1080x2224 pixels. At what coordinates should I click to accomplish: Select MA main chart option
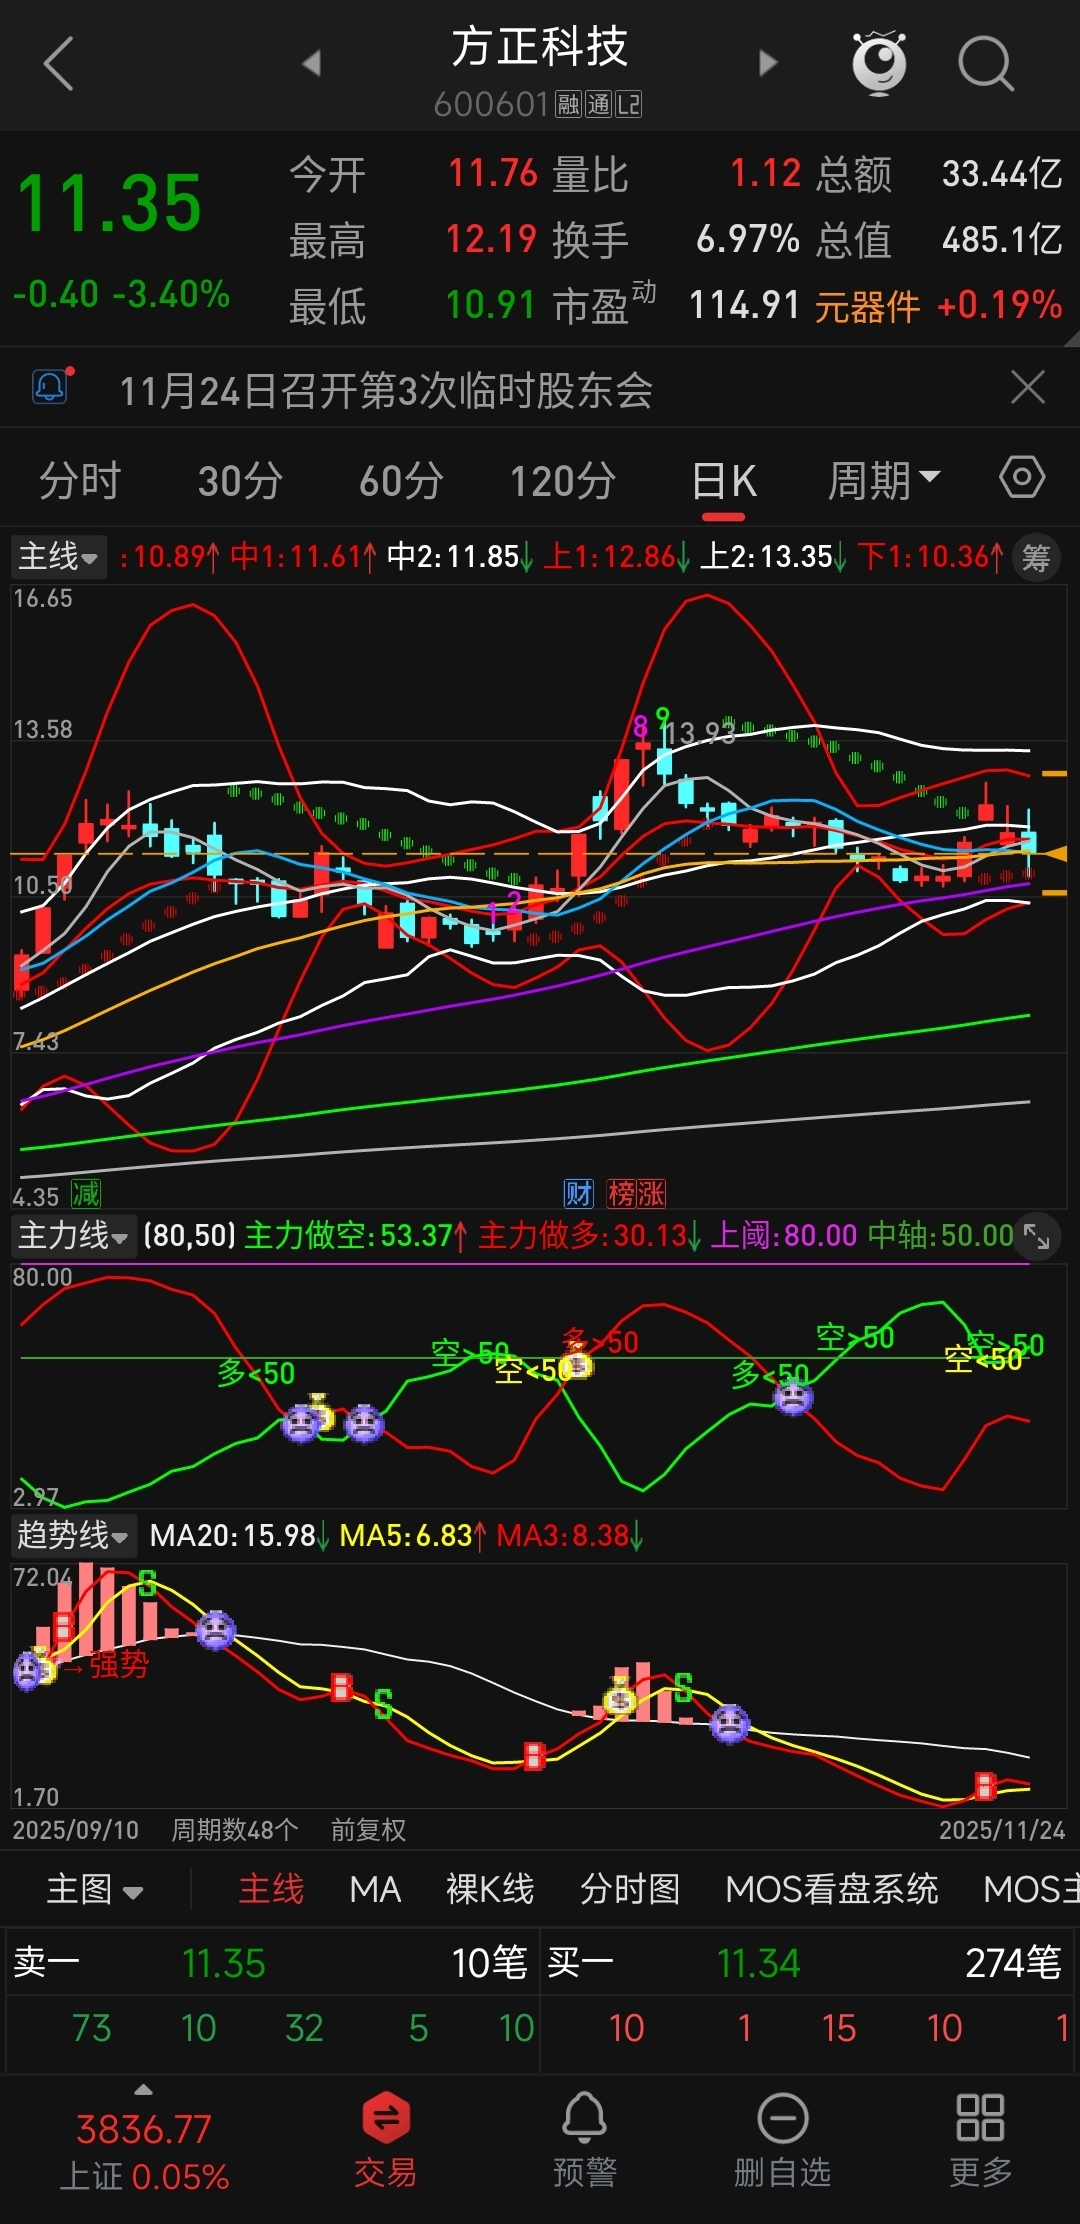(375, 1889)
